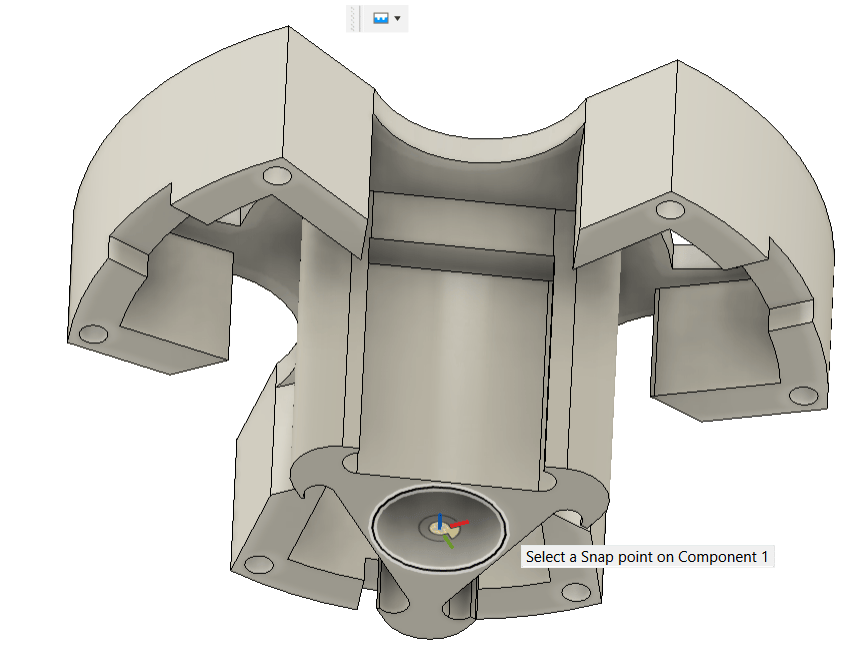Viewport: 868px width, 671px height.
Task: Click the blue axis of joint origin
Action: tap(440, 520)
